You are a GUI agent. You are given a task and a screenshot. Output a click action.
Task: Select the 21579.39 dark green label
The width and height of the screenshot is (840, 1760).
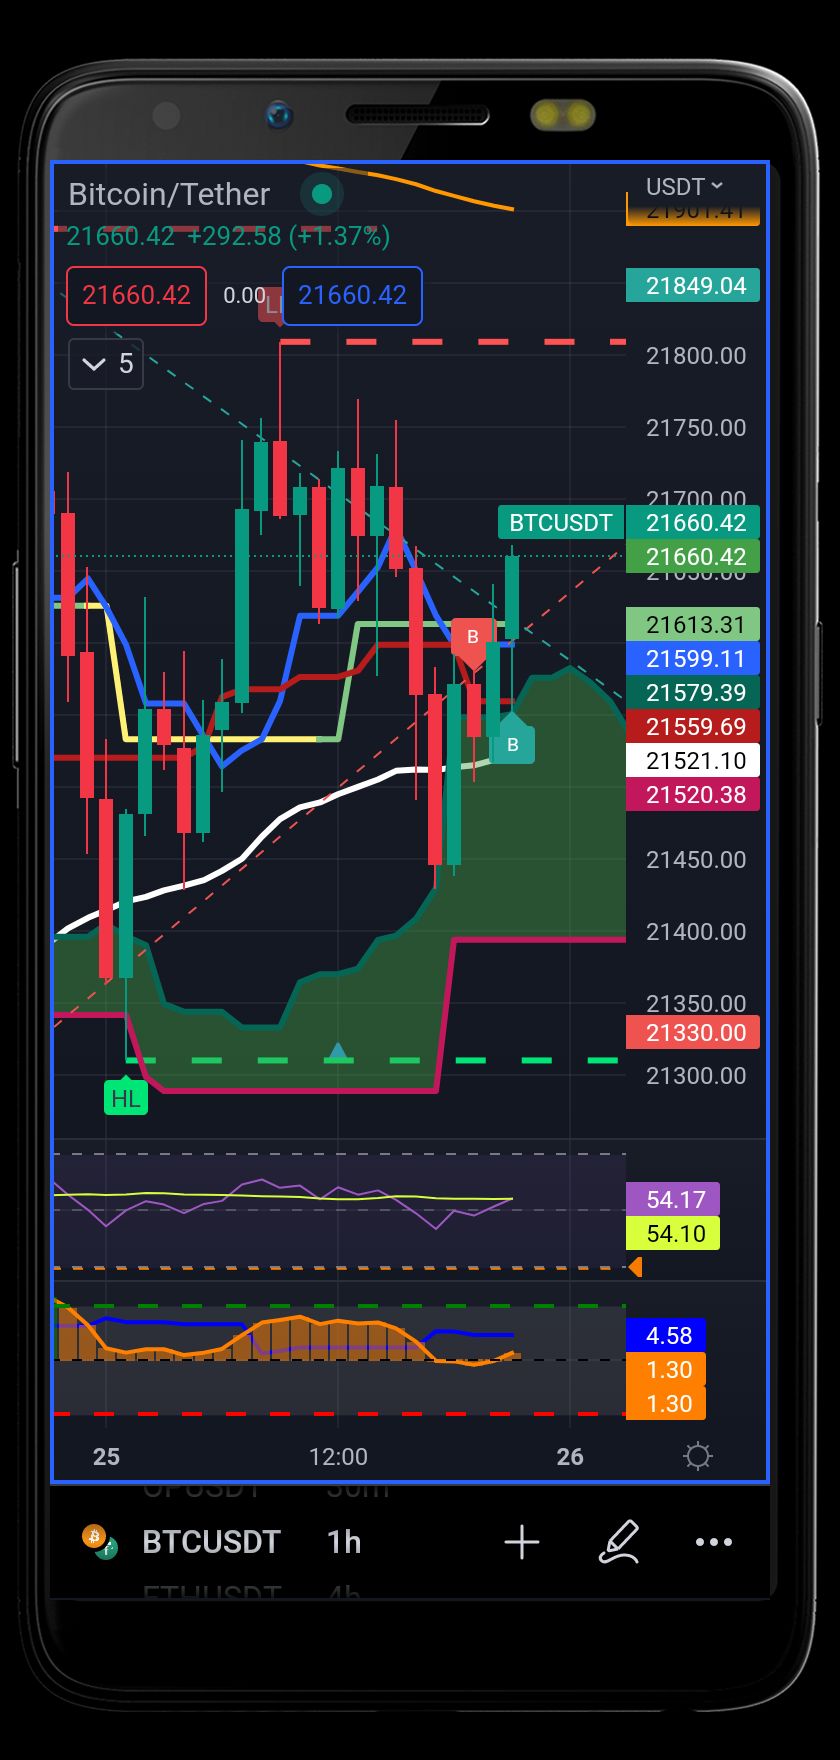click(693, 692)
